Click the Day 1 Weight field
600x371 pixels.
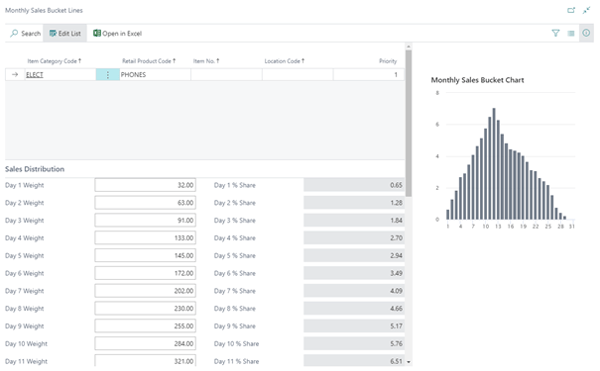(145, 185)
